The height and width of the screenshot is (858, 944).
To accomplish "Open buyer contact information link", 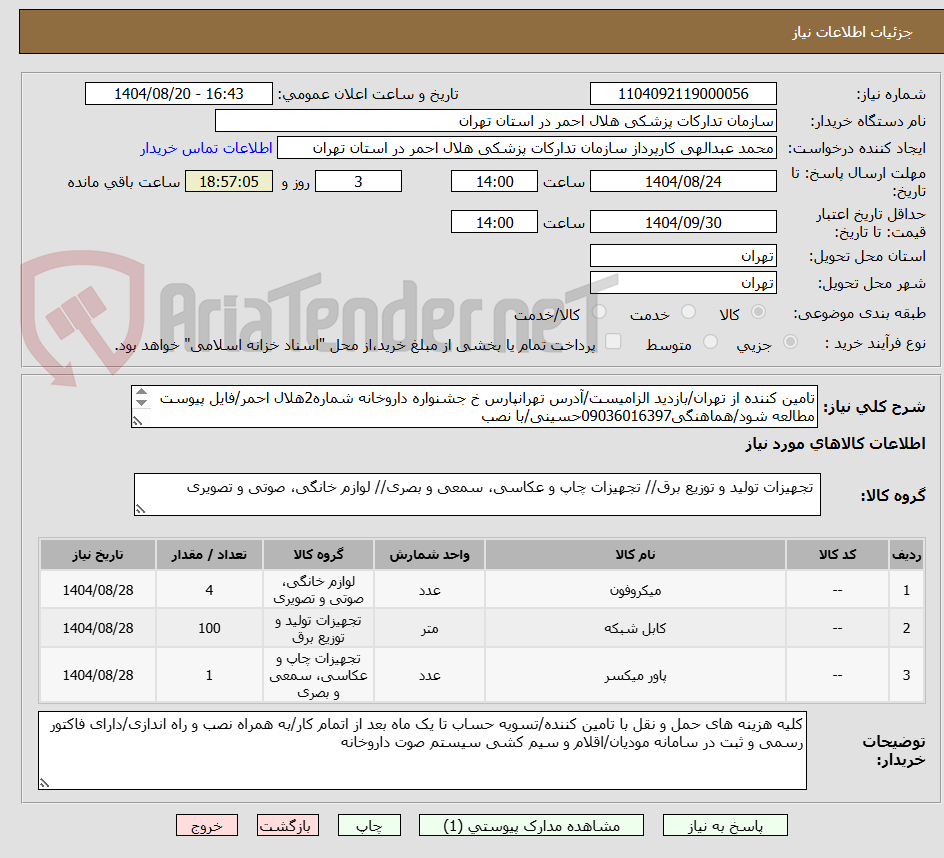I will (x=206, y=148).
